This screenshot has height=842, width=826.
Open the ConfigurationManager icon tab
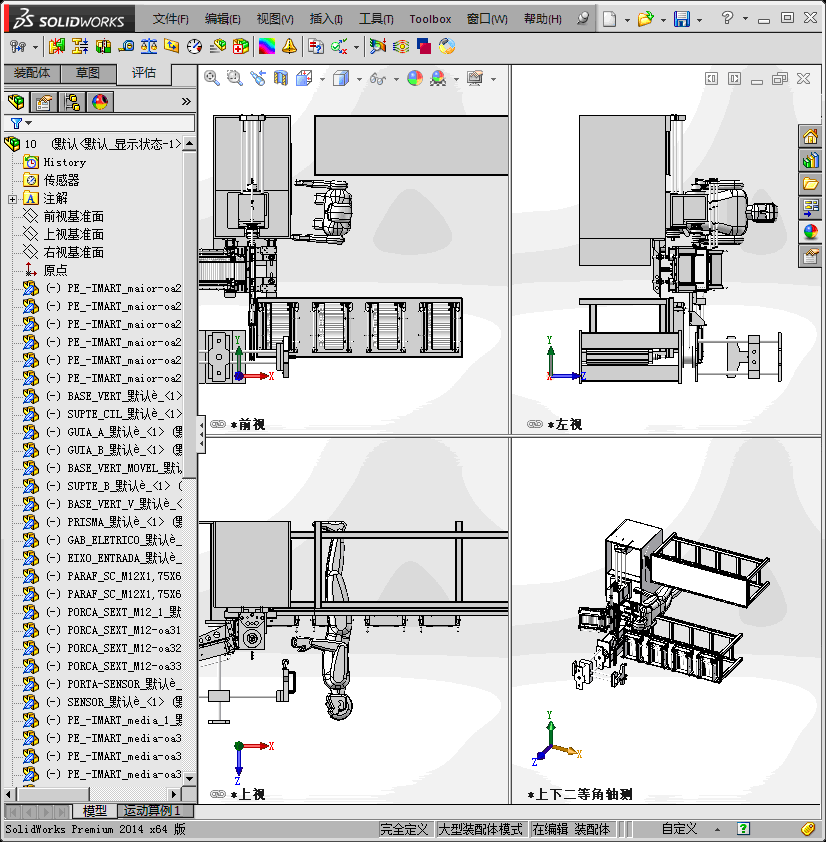[72, 101]
